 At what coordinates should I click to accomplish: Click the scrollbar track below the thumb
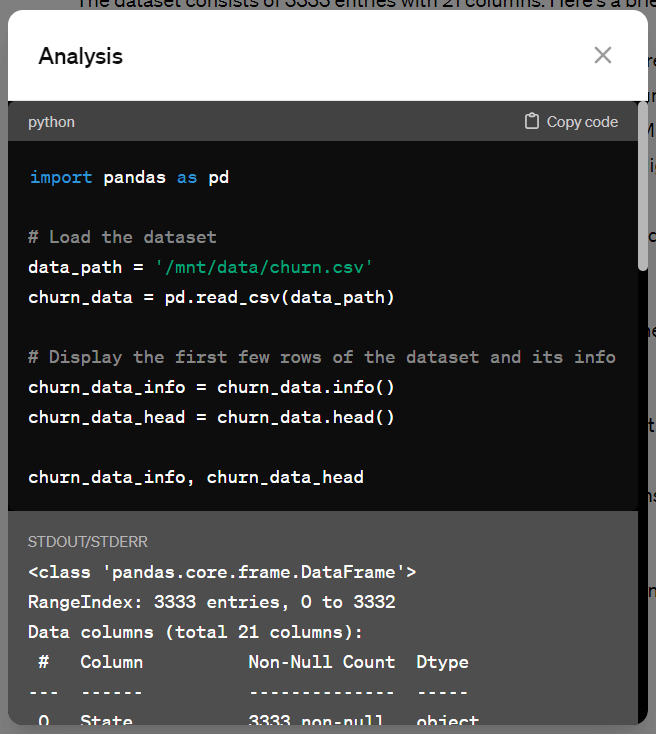(643, 500)
